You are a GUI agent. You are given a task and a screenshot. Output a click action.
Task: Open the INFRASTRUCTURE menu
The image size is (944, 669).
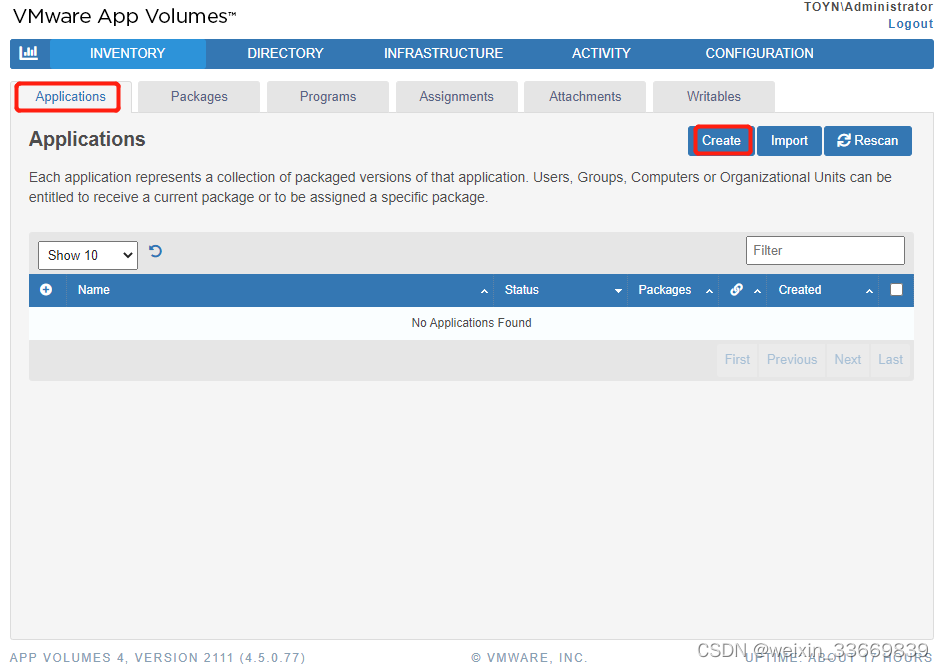coord(444,53)
